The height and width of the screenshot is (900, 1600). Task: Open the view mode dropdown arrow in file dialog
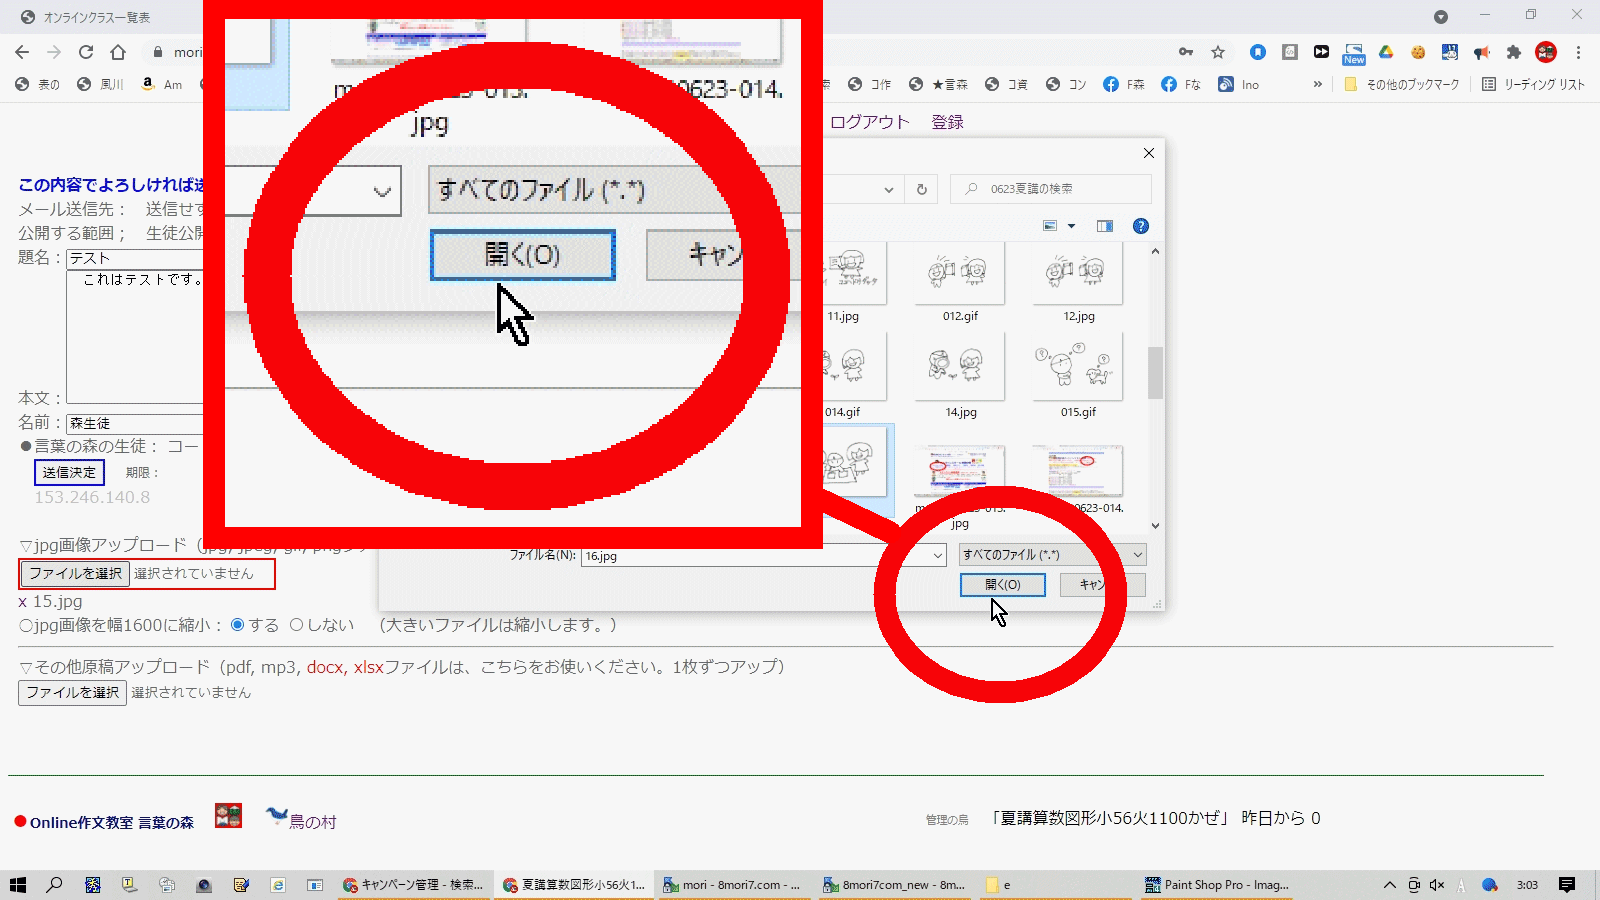tap(1072, 226)
